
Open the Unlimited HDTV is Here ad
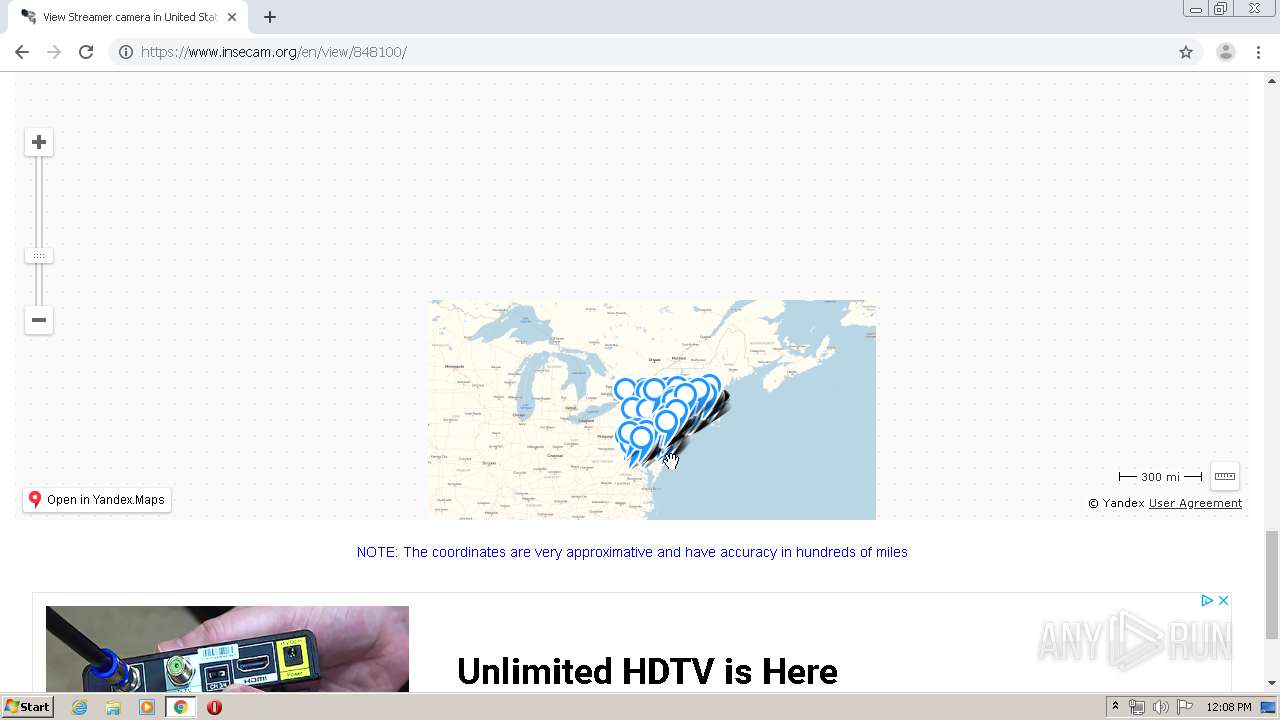click(x=647, y=671)
